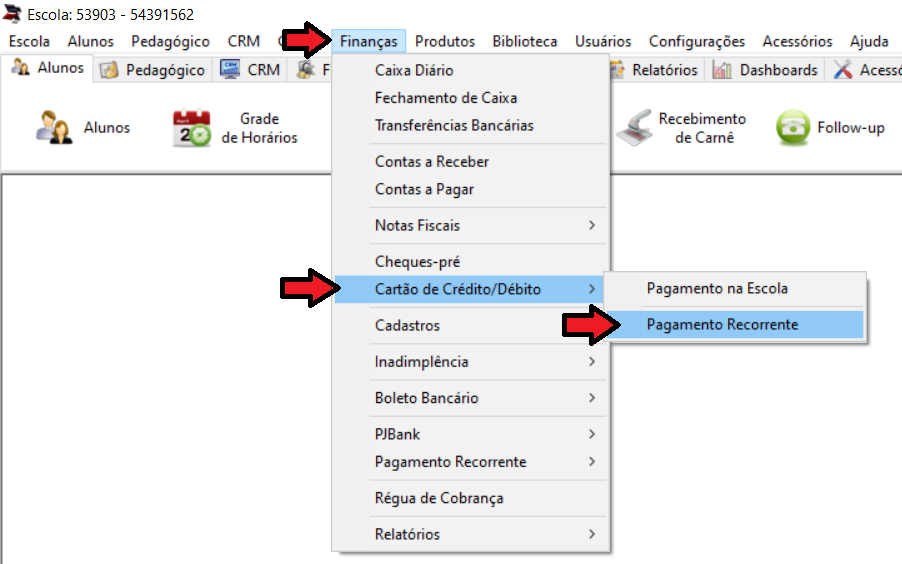Expand the Notas Fiscais submenu arrow

(592, 225)
